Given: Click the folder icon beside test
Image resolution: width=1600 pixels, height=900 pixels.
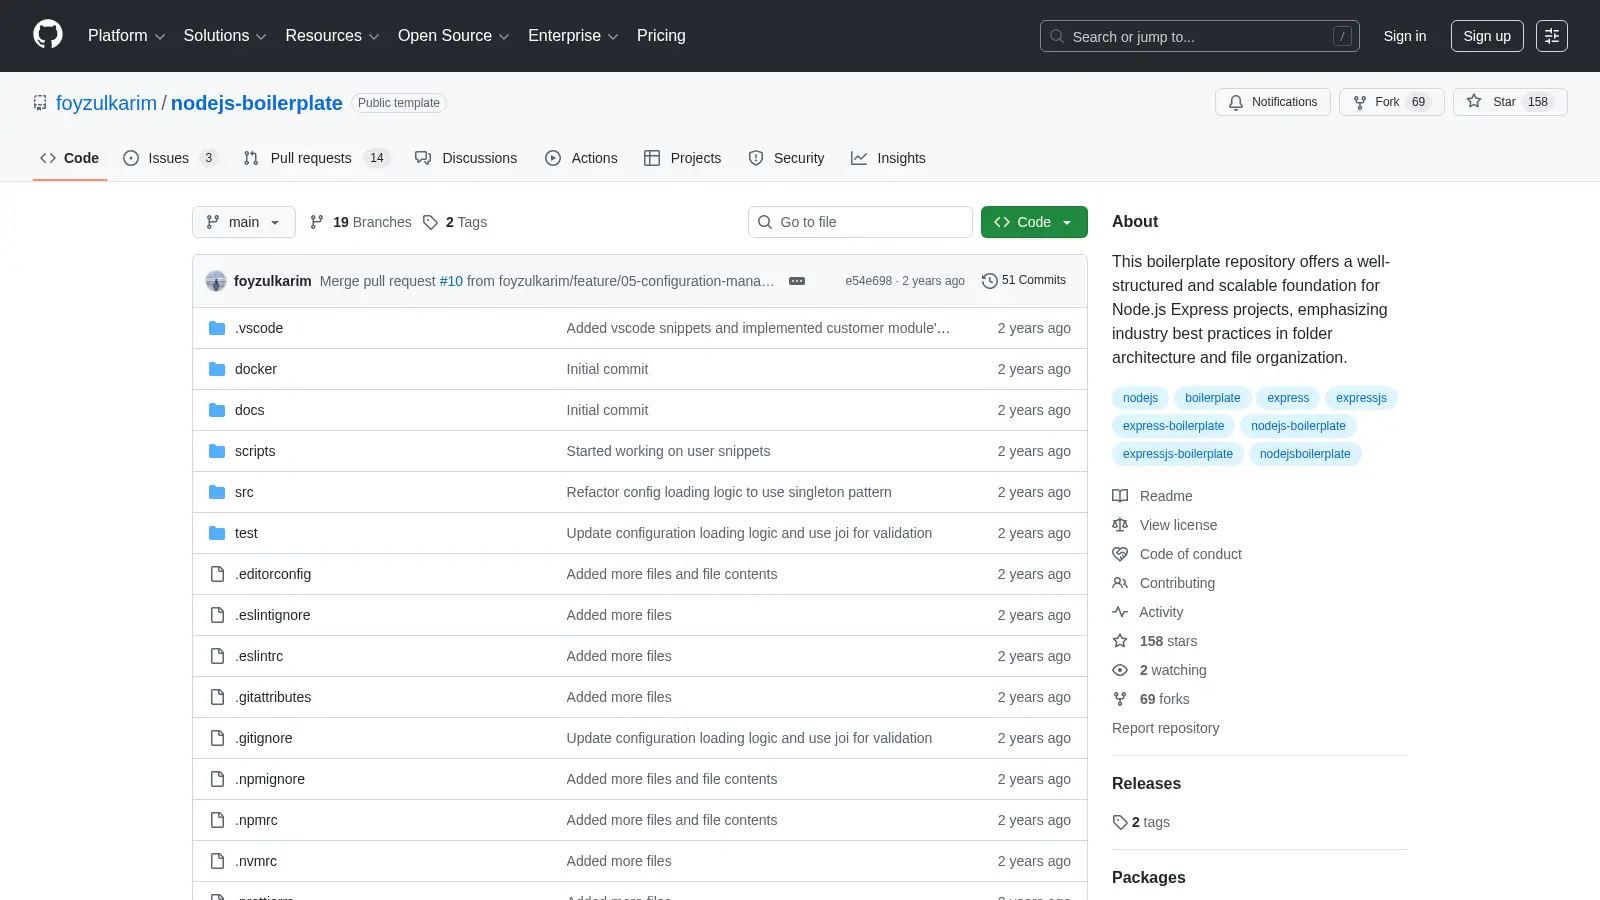Looking at the screenshot, I should (x=217, y=533).
